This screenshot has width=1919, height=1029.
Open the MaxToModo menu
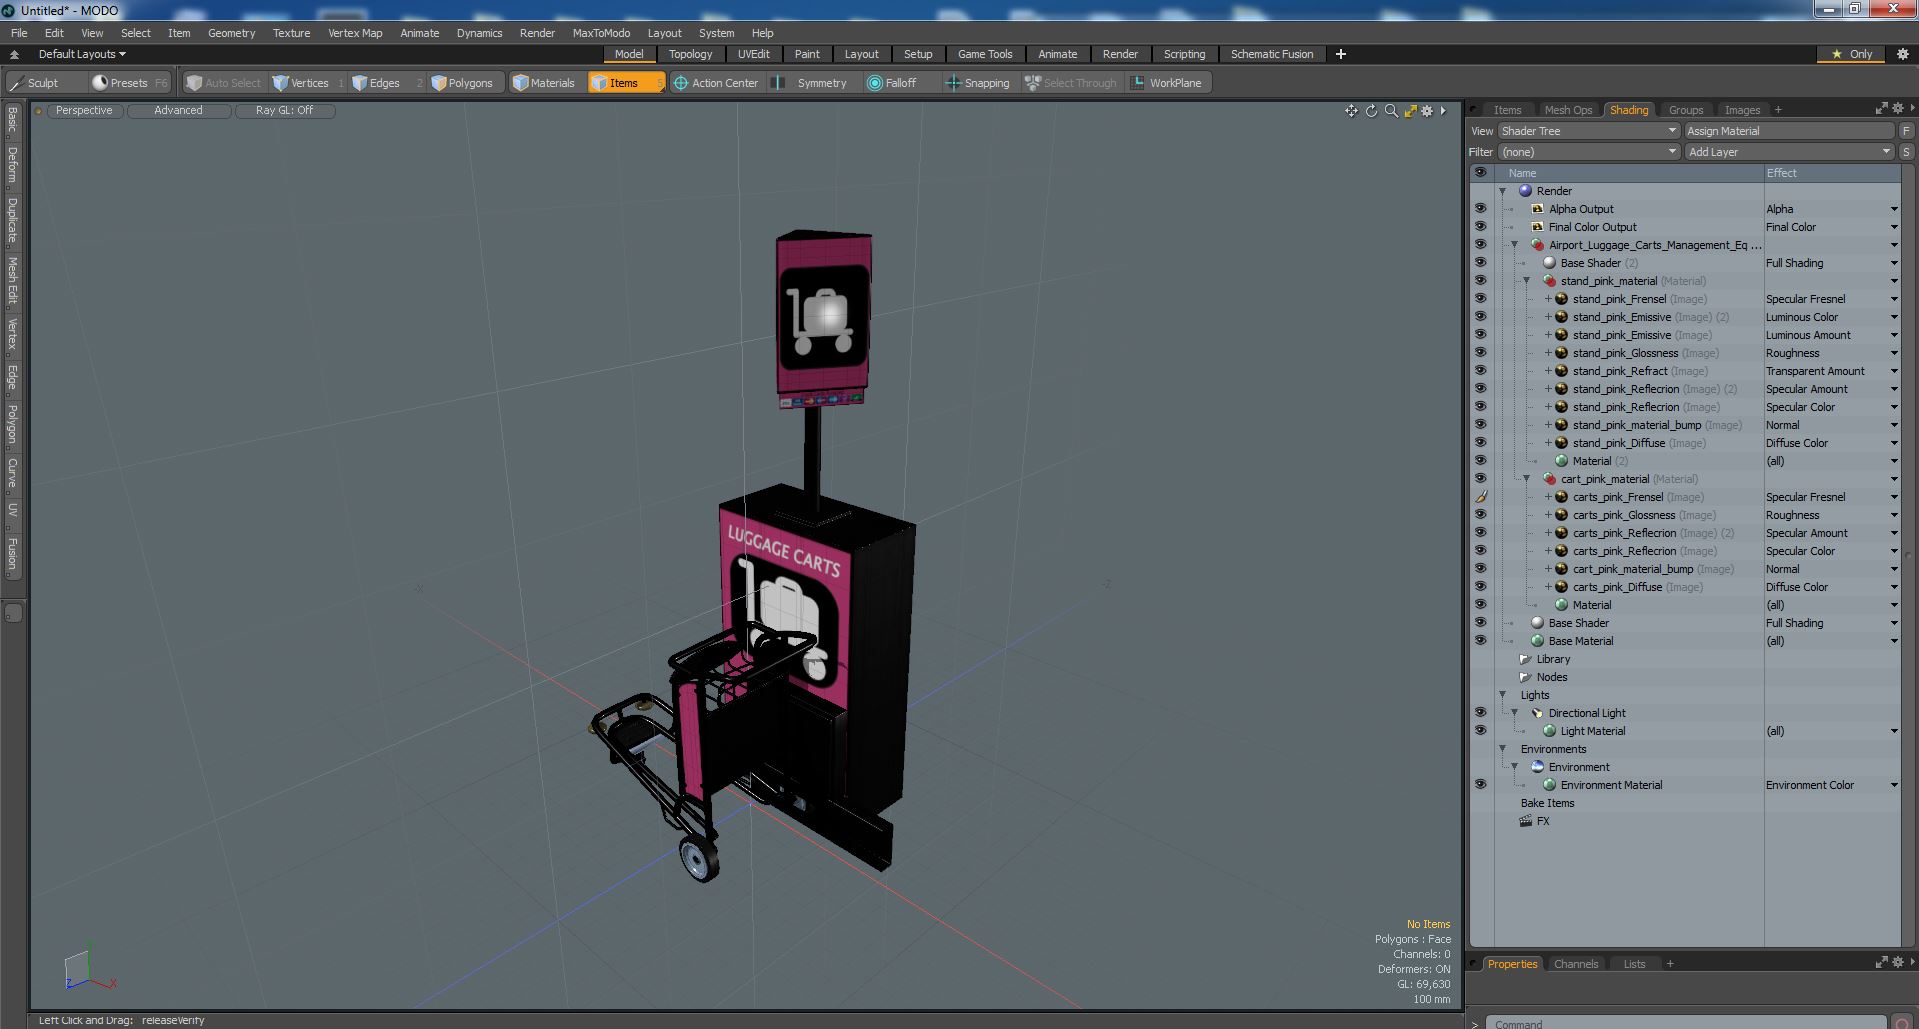[601, 33]
